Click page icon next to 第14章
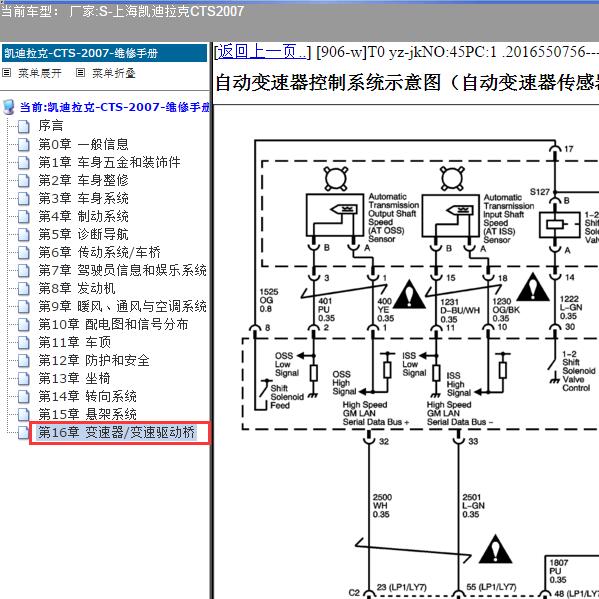This screenshot has height=599, width=599. pyautogui.click(x=24, y=397)
